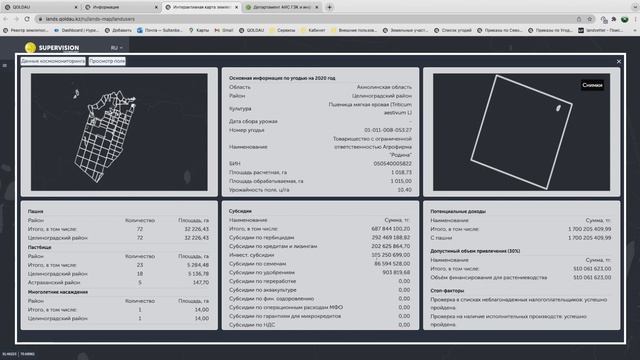Image resolution: width=640 pixels, height=360 pixels.
Task: Click the share icon in address bar
Action: point(579,19)
